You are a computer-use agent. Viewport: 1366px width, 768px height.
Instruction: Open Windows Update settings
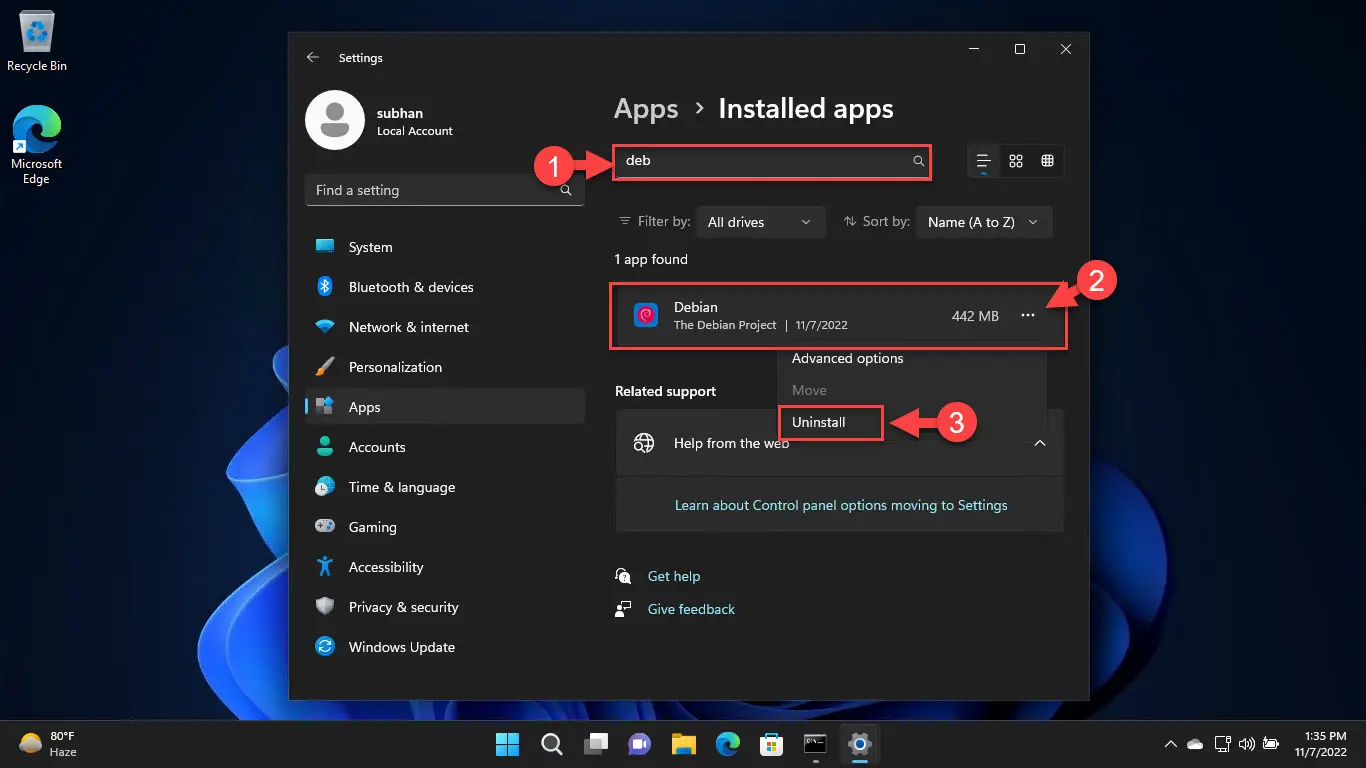pos(445,647)
